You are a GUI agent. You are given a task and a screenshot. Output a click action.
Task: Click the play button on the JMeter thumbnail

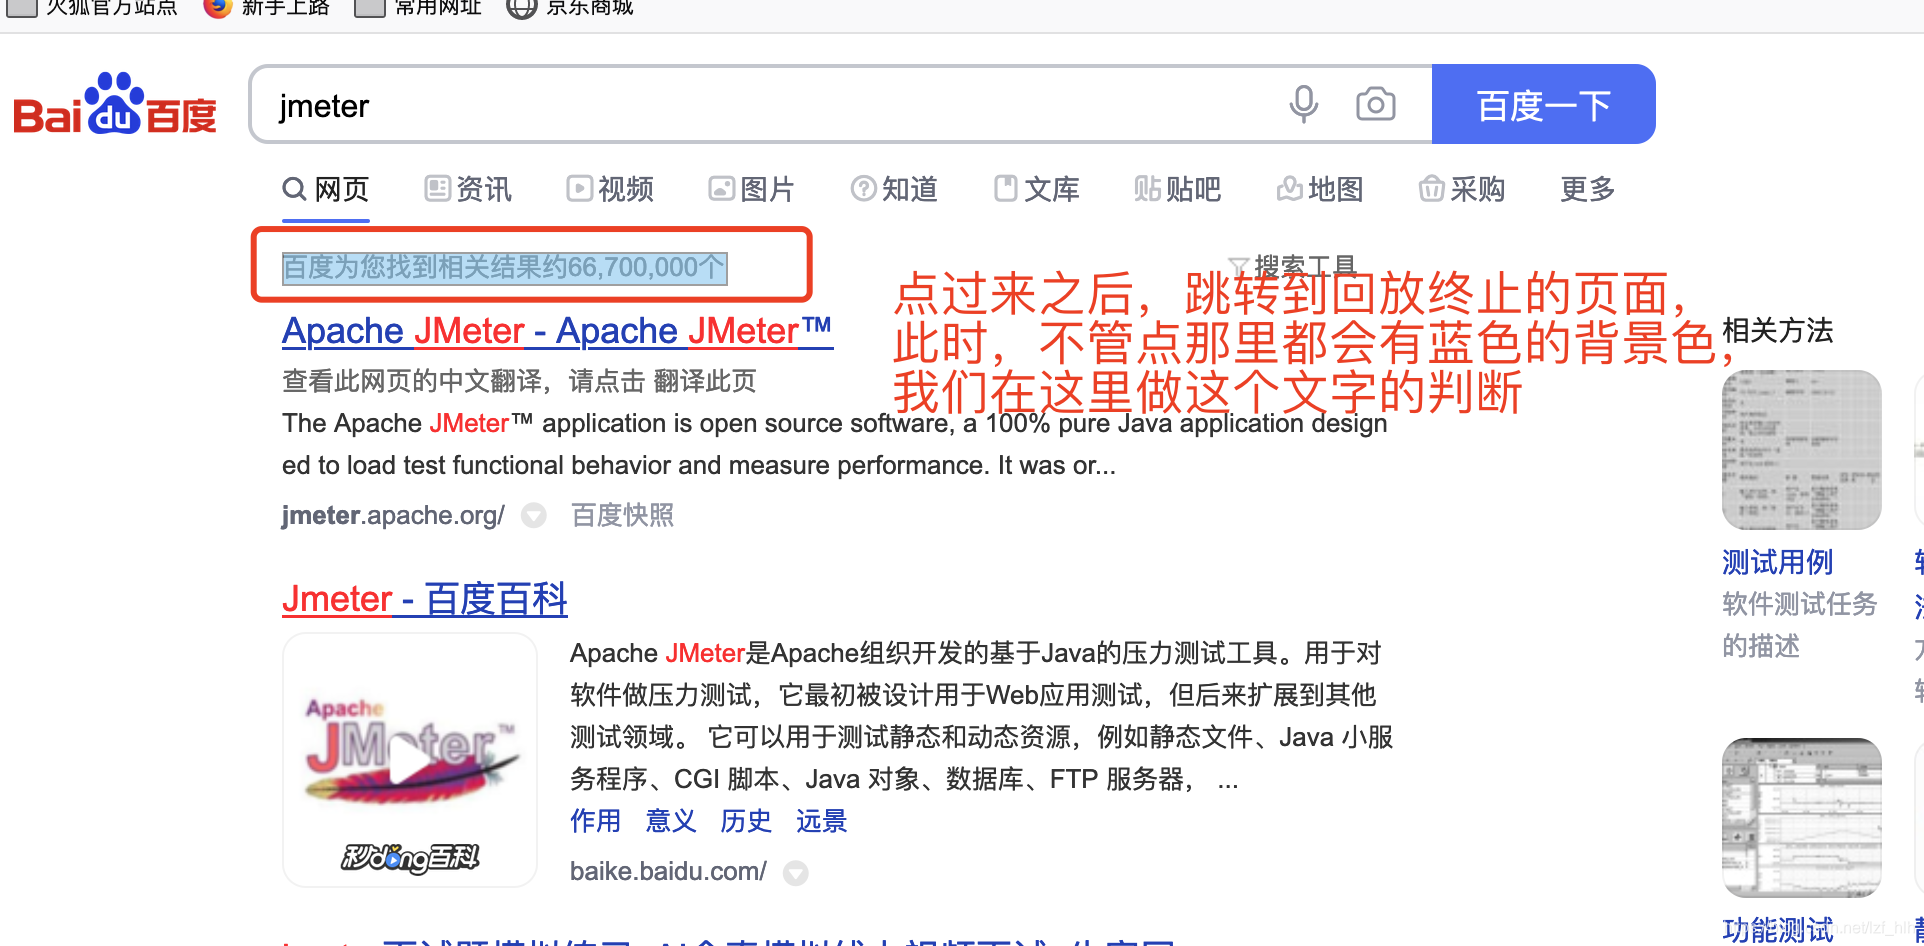(x=410, y=760)
